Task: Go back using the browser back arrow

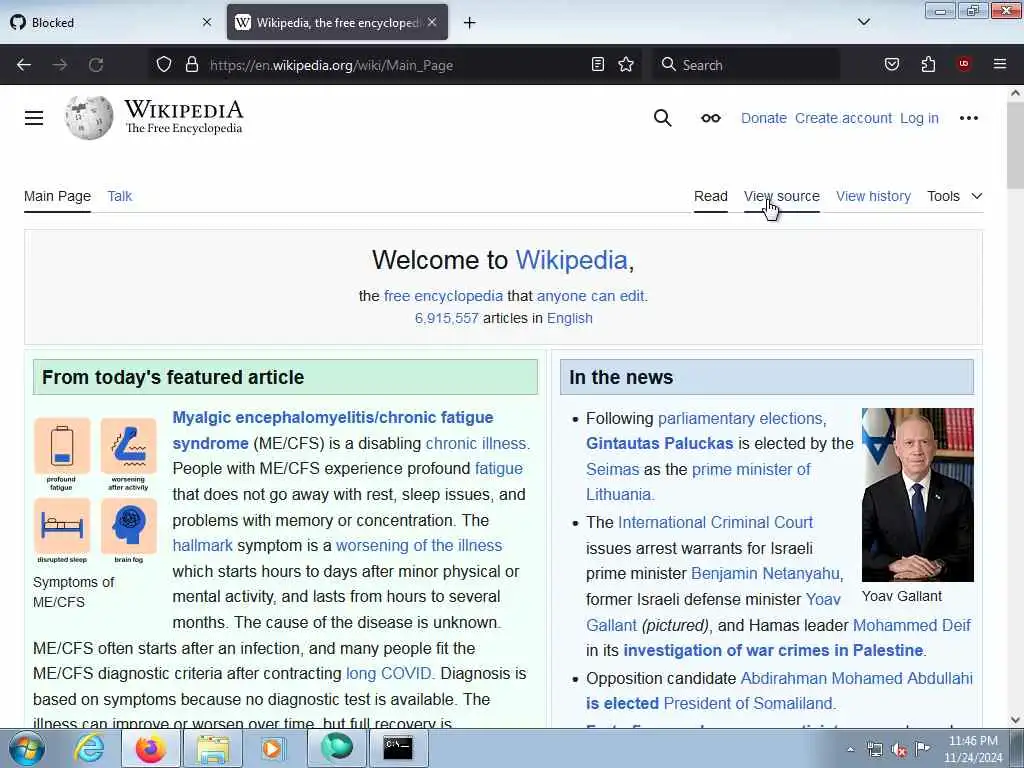Action: (x=24, y=65)
